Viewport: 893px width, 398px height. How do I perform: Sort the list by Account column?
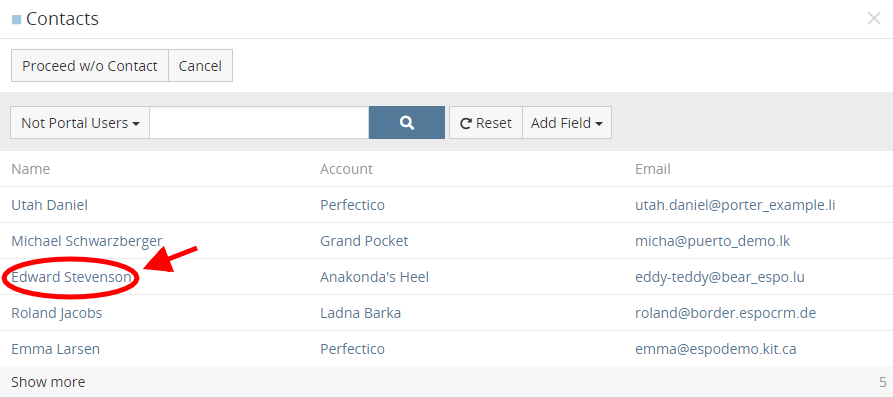(346, 169)
